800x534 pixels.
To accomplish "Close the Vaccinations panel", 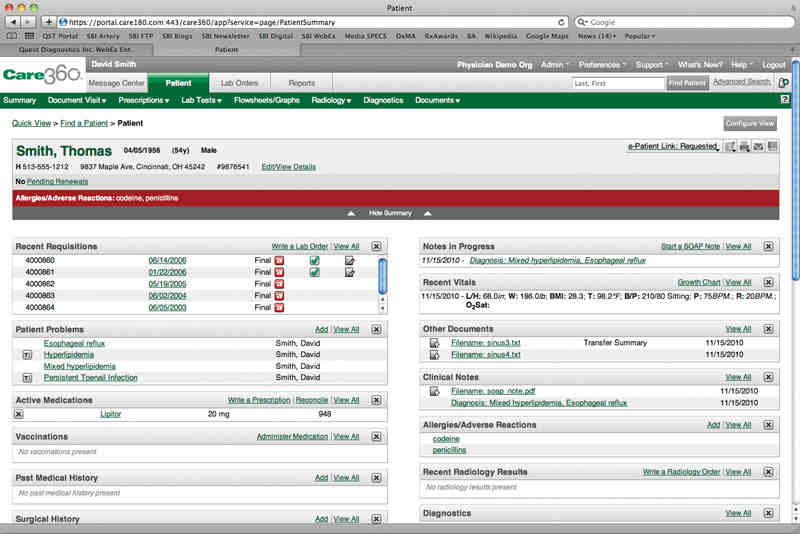I will point(376,437).
